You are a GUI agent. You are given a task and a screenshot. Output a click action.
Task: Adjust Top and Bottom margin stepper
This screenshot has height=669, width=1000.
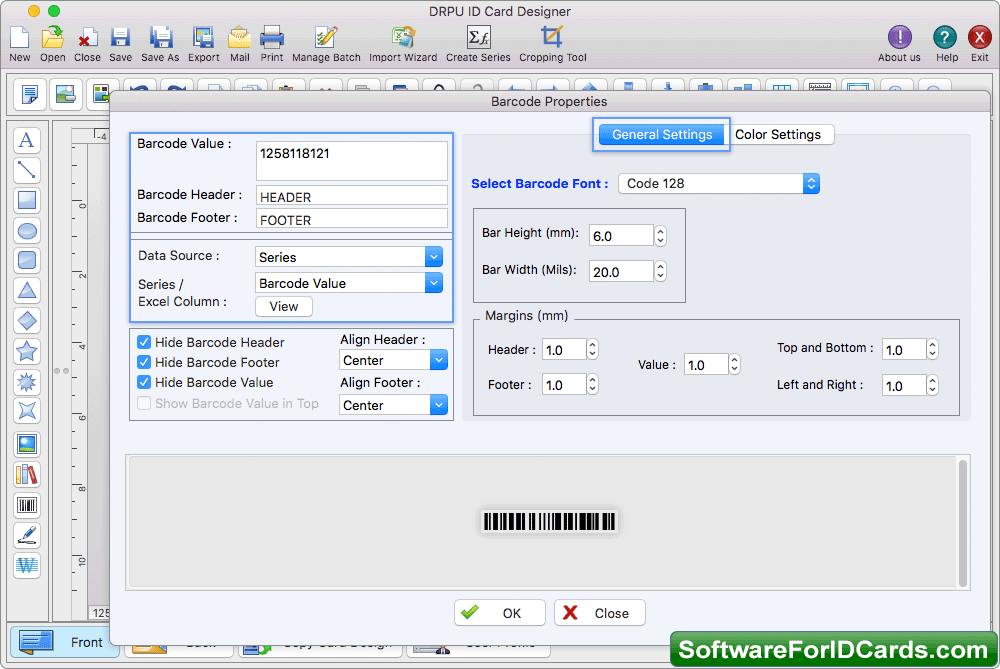tap(932, 349)
